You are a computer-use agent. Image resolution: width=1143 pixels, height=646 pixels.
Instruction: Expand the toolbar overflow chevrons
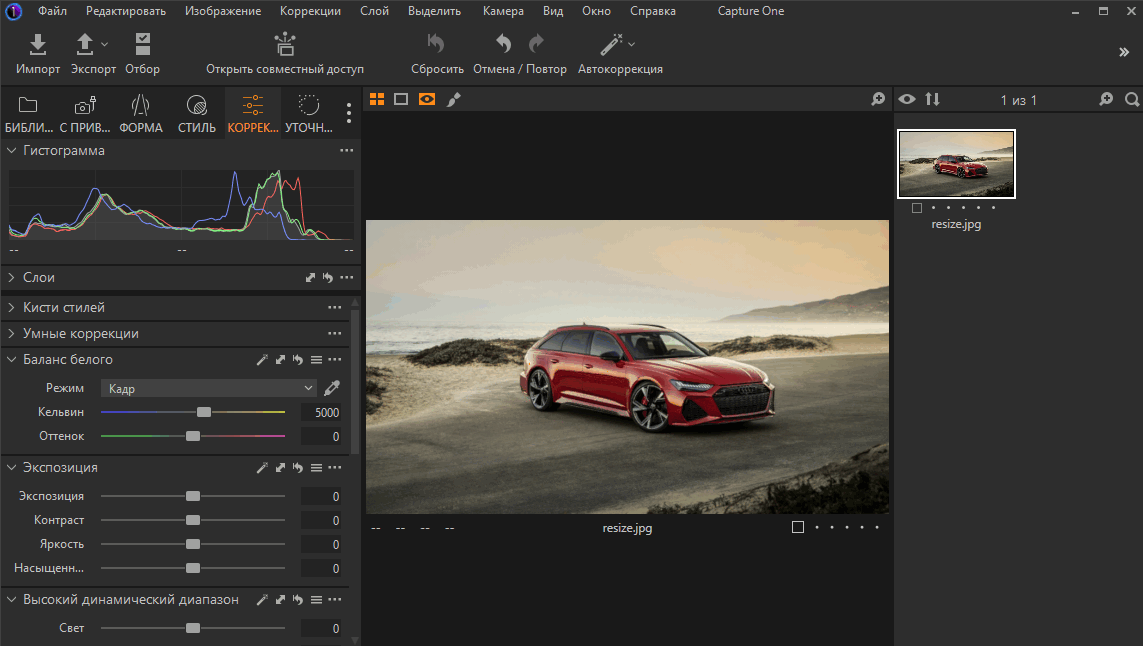(x=1124, y=52)
